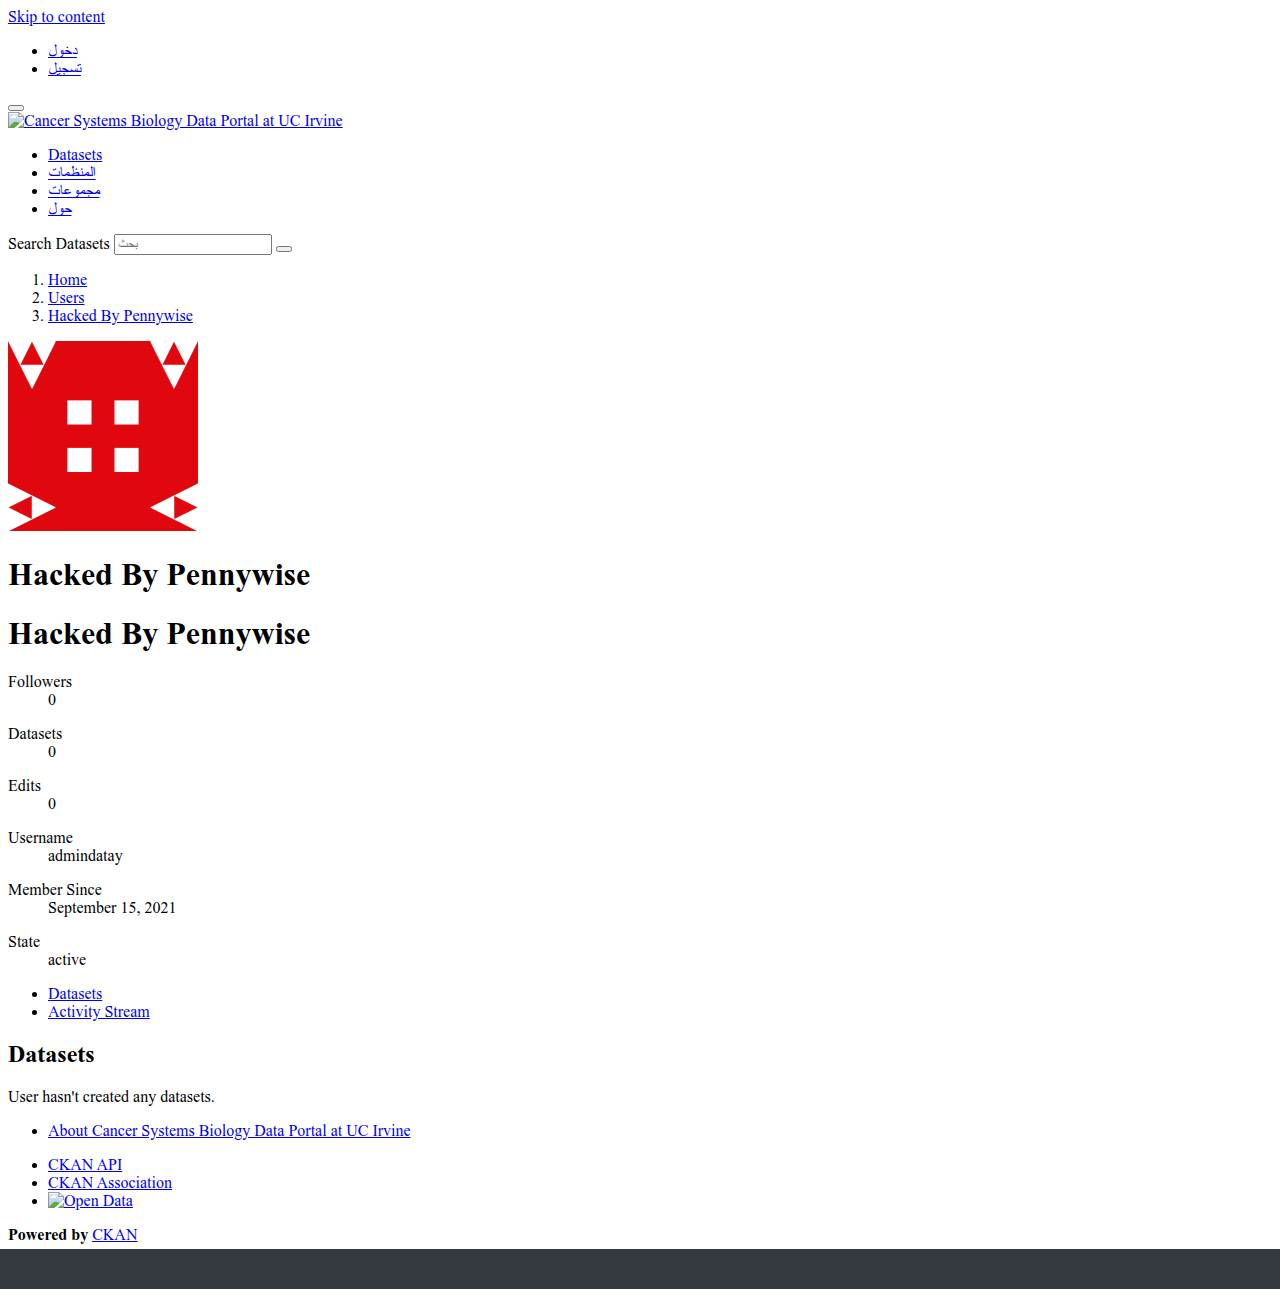1280x1289 pixels.
Task: Toggle the small navigation menu button
Action: point(16,107)
